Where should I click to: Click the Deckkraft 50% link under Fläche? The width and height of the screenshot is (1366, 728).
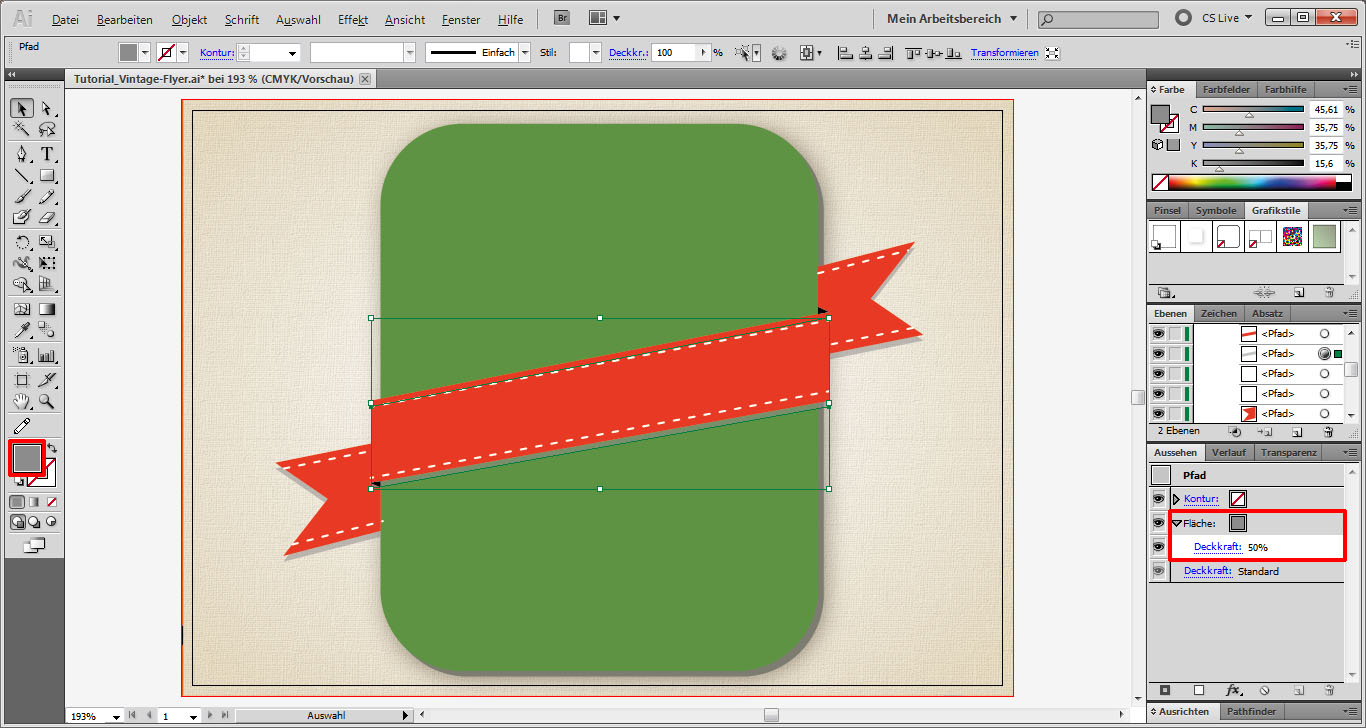coord(1217,547)
